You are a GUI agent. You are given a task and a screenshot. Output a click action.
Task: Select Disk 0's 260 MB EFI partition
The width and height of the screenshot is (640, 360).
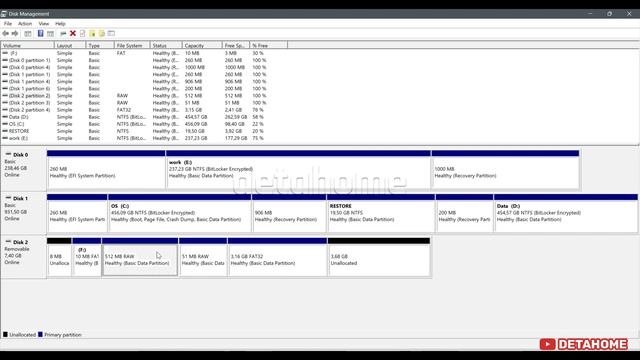pos(106,169)
